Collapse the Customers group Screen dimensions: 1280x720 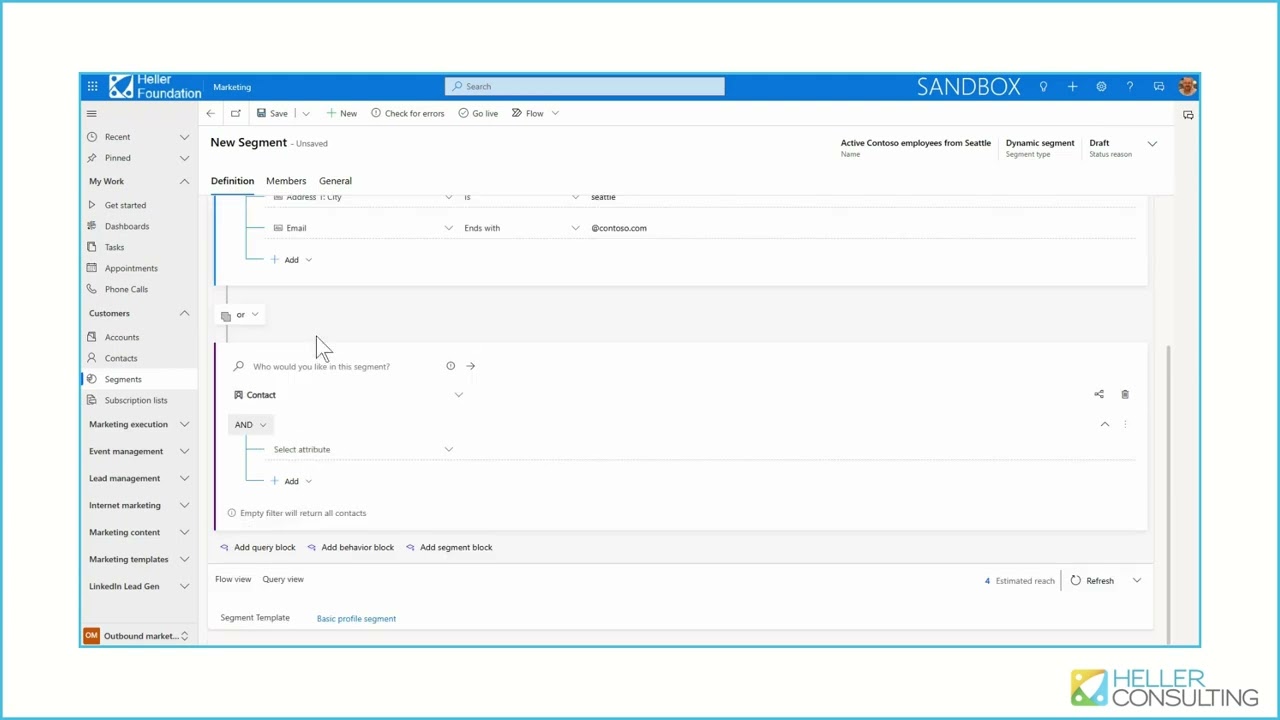(184, 313)
